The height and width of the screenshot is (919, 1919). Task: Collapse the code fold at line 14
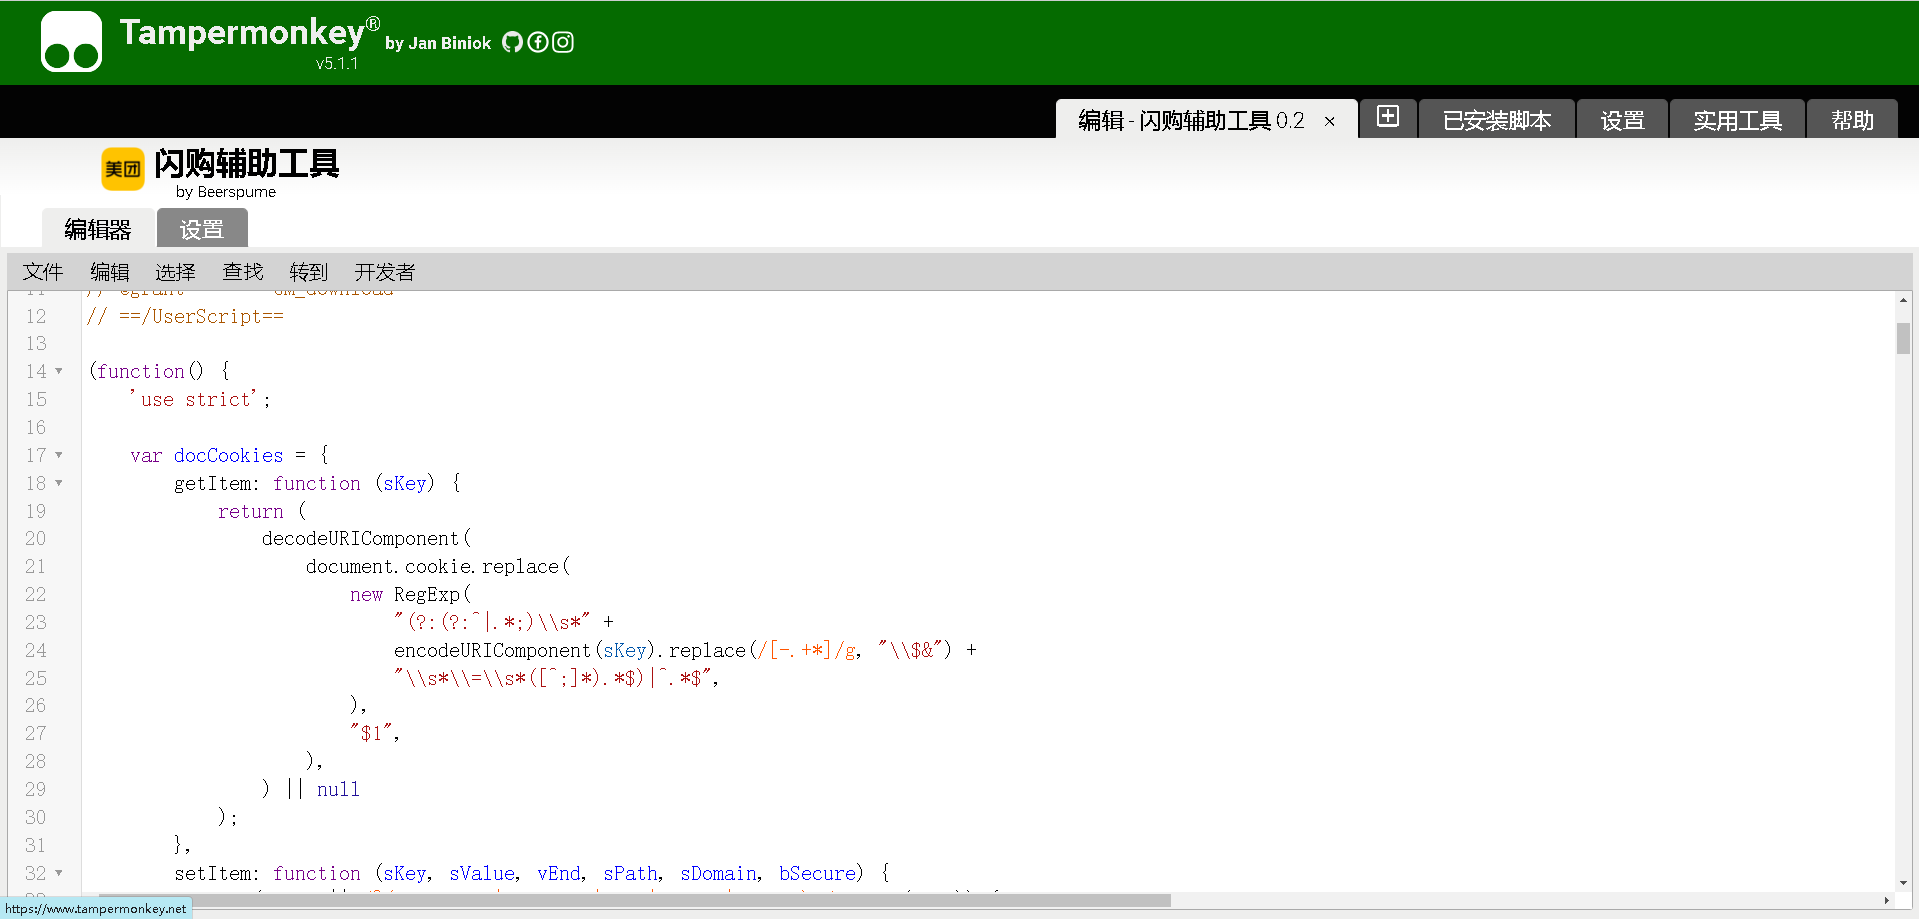[x=59, y=371]
